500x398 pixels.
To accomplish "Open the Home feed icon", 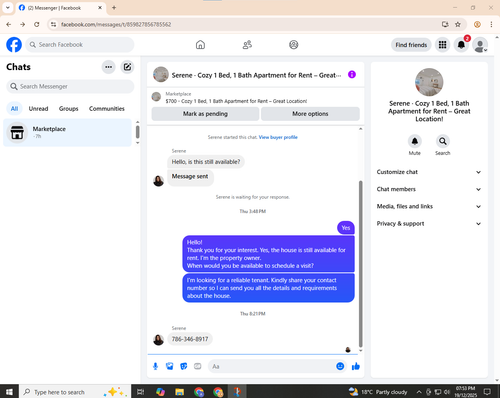I will click(x=200, y=45).
